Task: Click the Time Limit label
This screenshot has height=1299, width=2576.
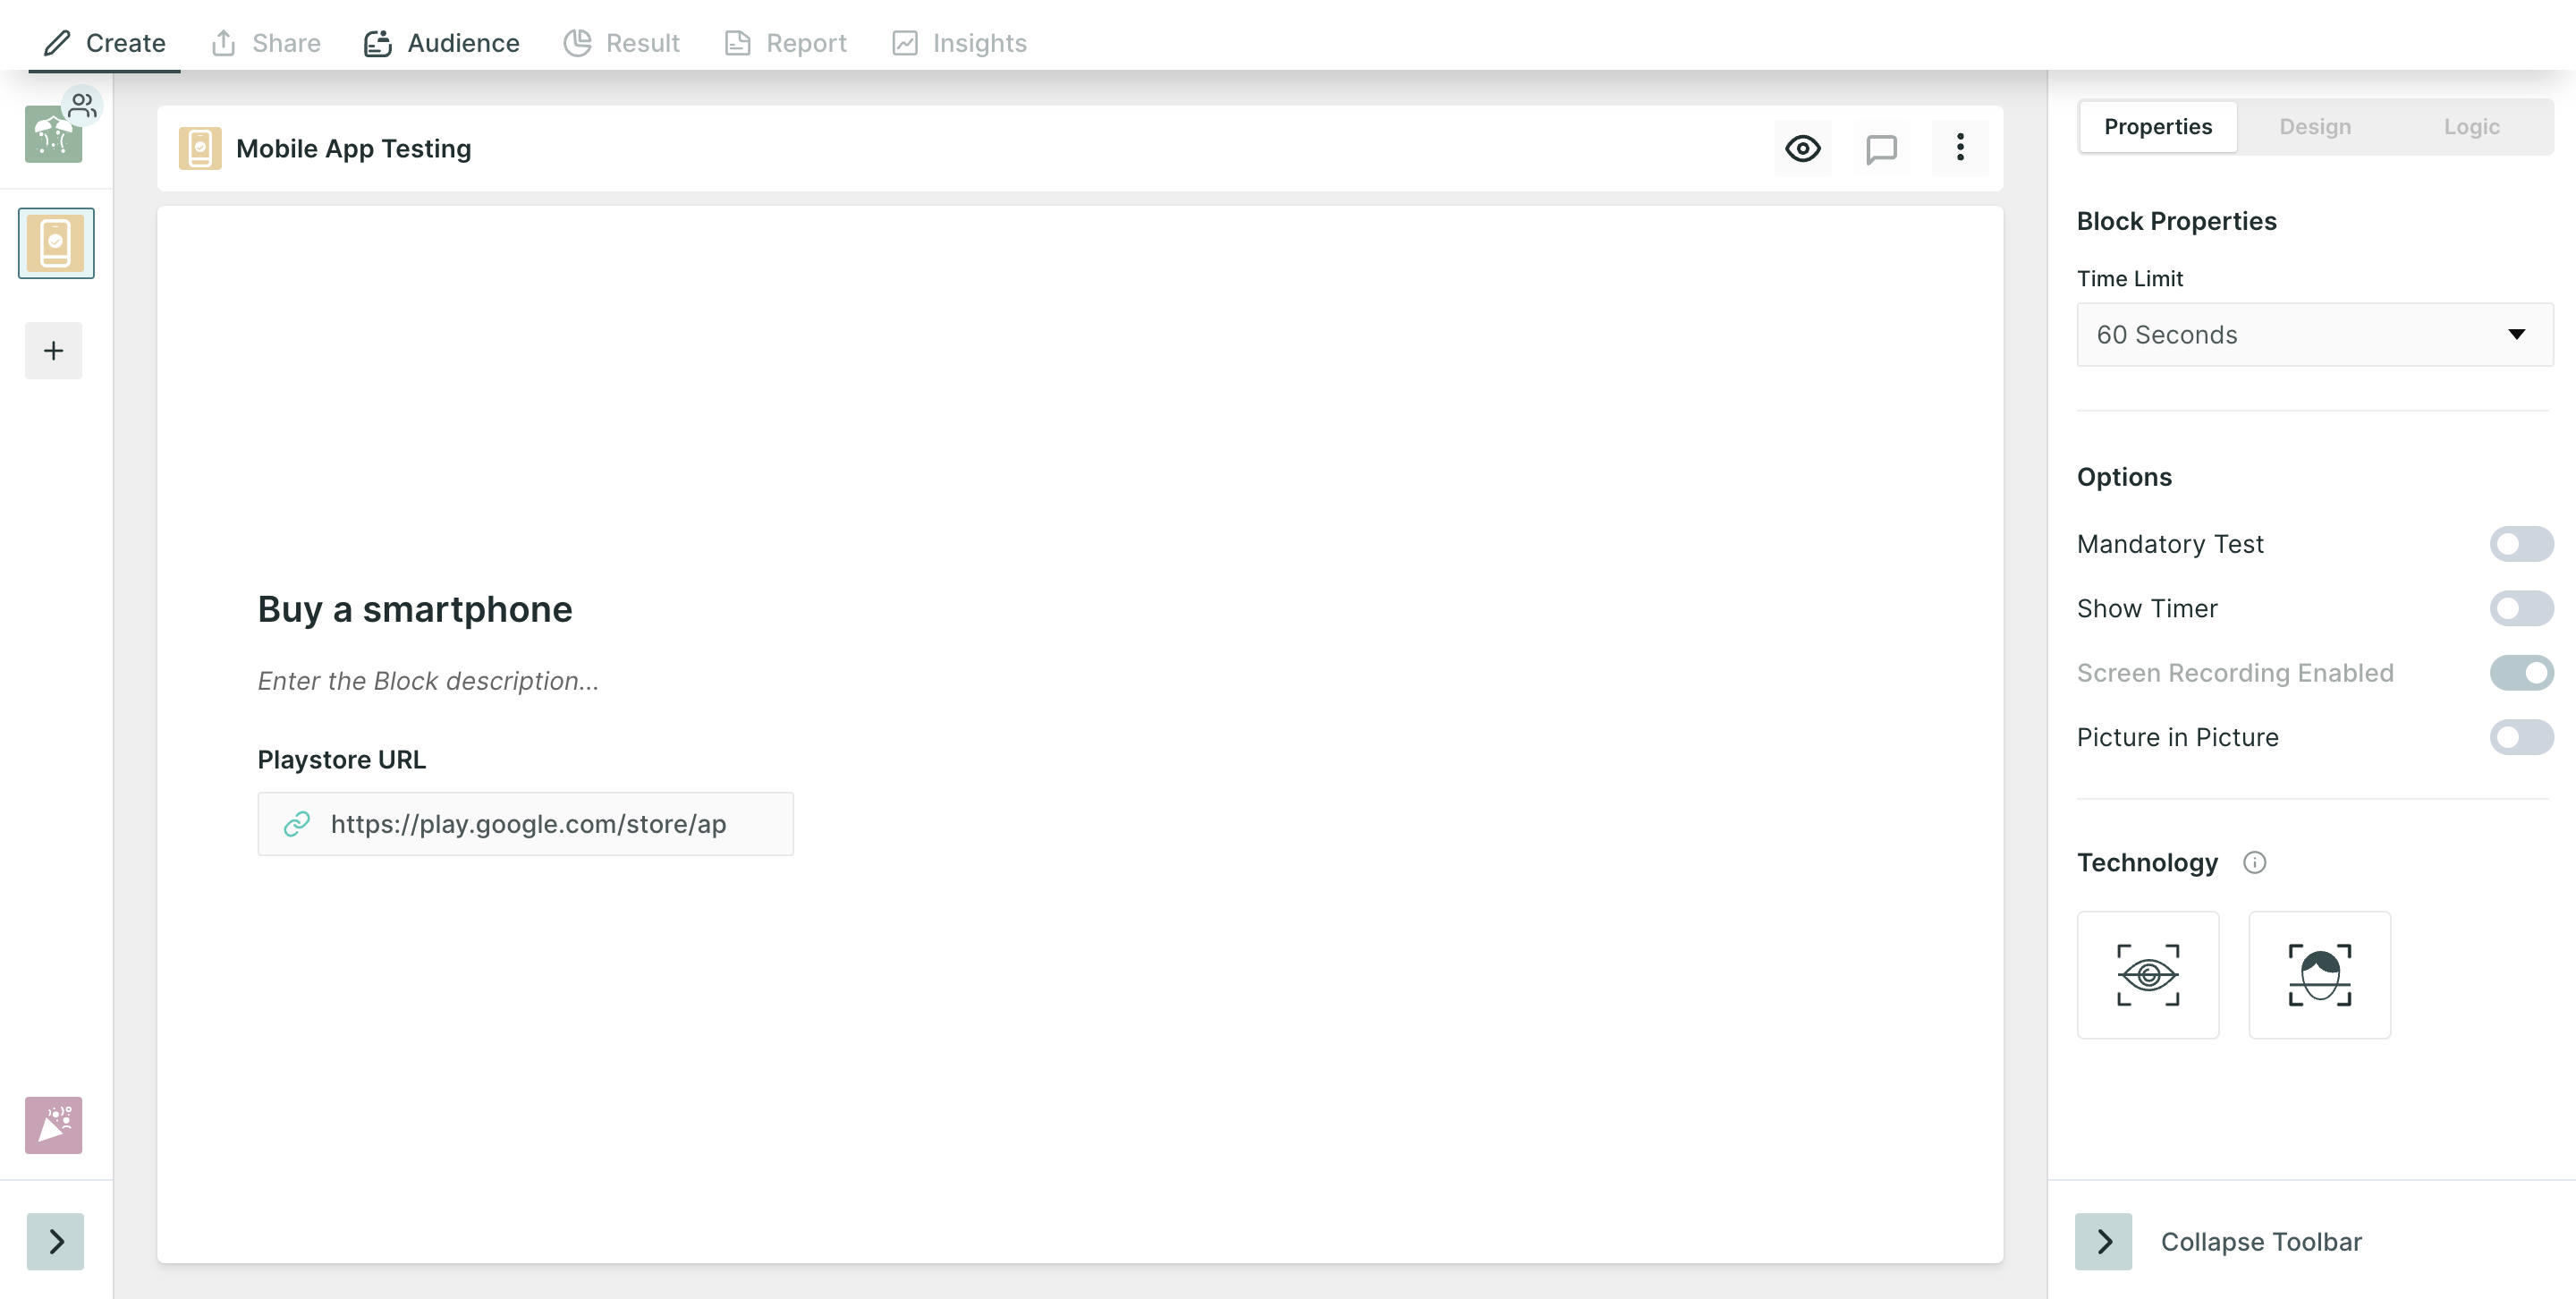Action: point(2129,279)
